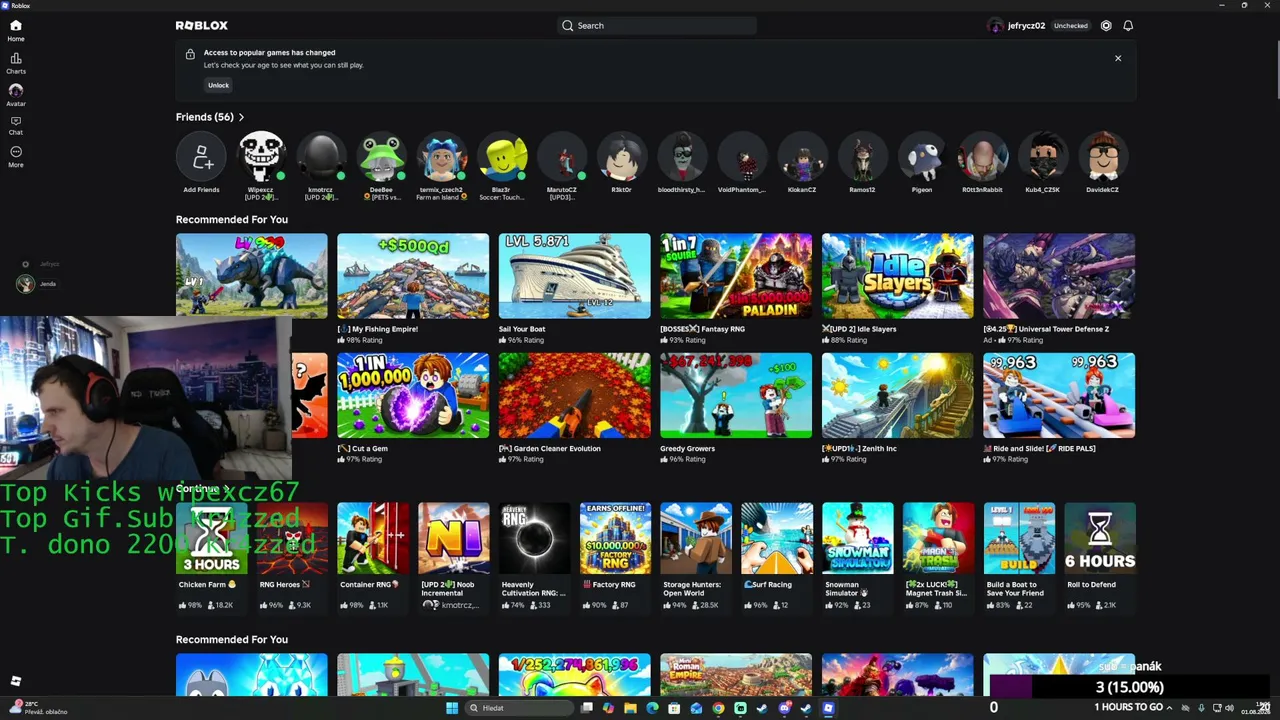Screen dimensions: 1280x720
Task: Open the Friends (56) heading link
Action: [x=204, y=117]
